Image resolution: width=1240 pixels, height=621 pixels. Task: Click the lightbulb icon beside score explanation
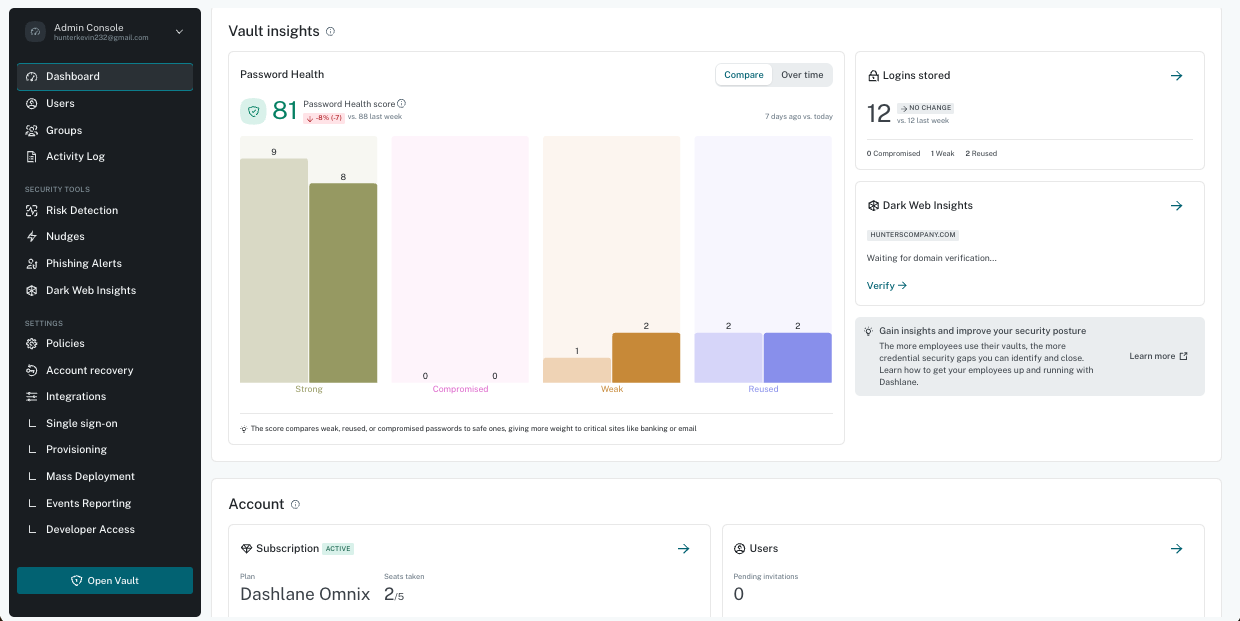(244, 428)
